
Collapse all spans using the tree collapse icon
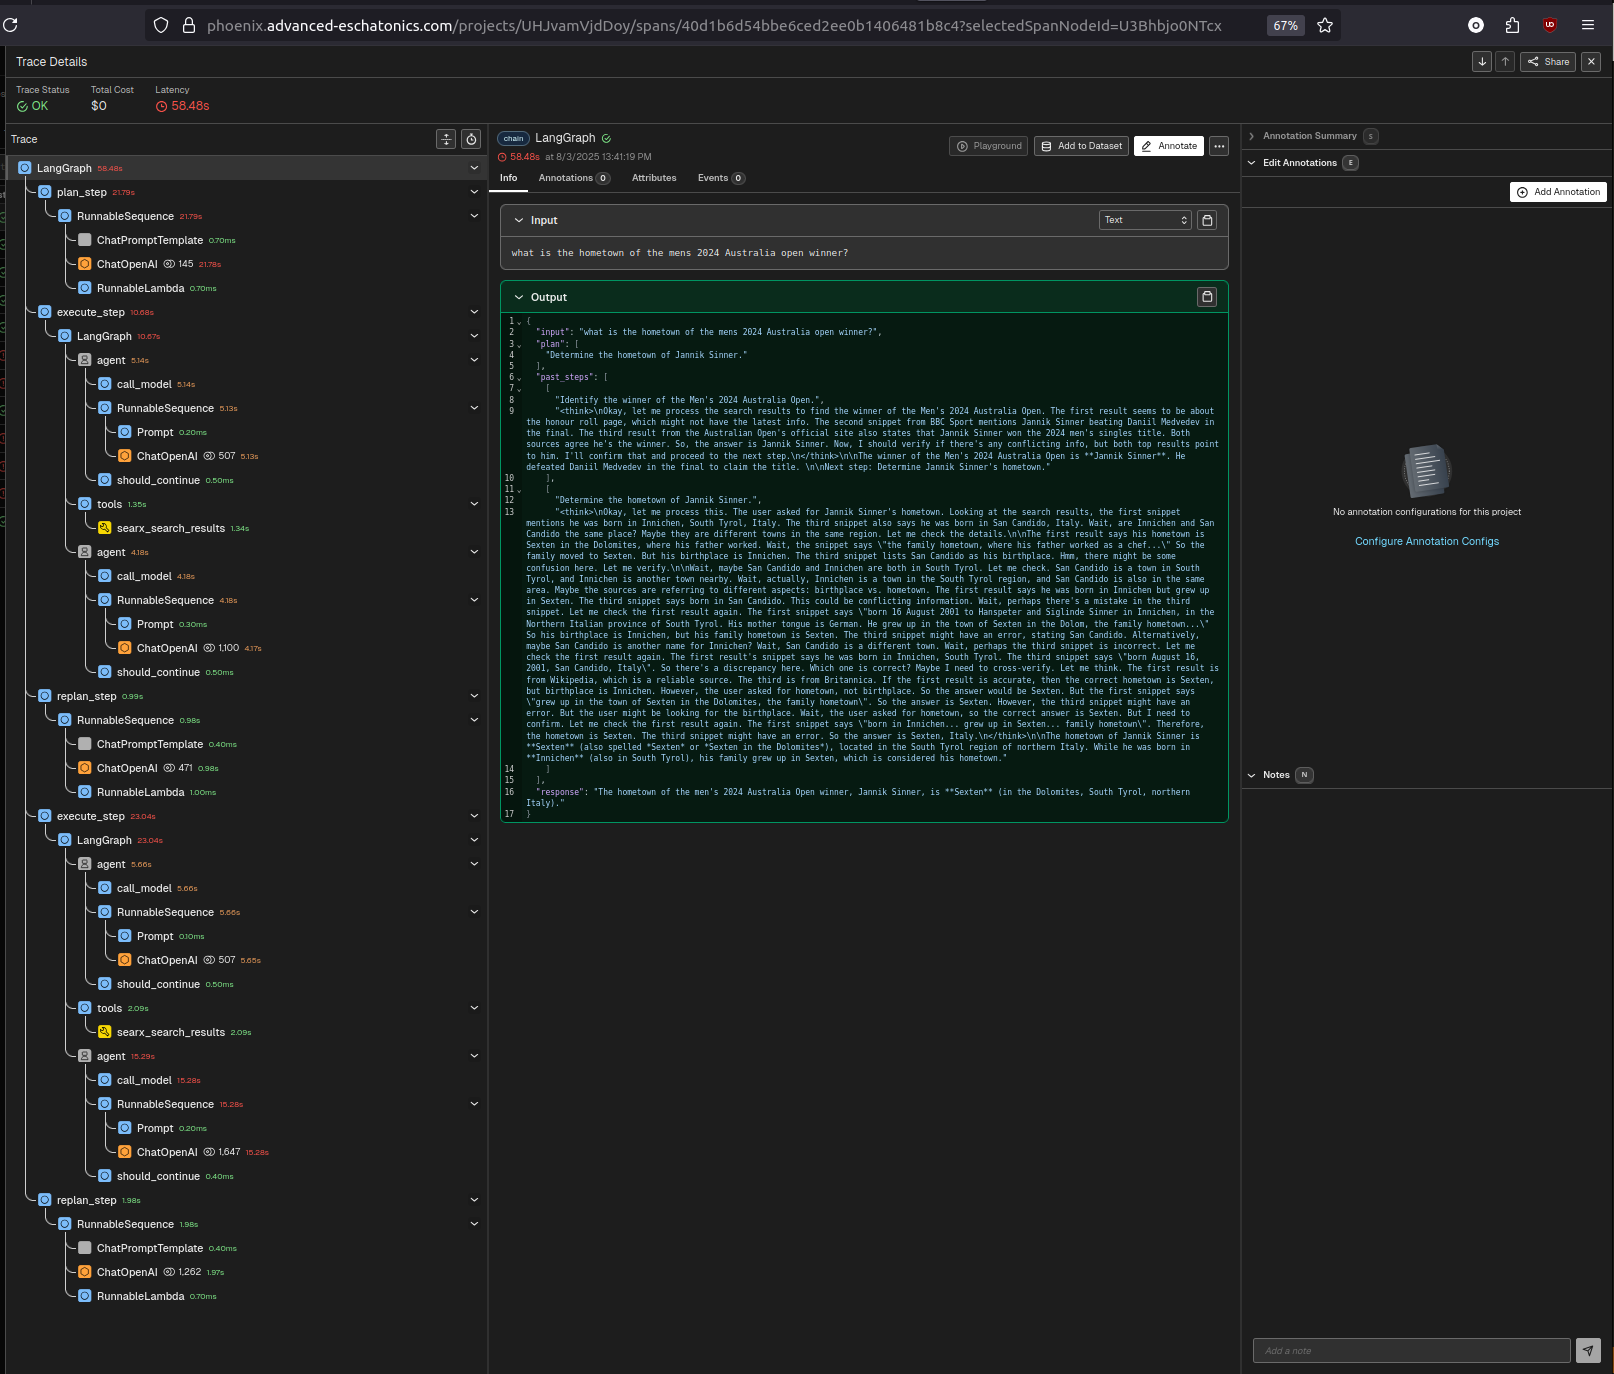click(x=446, y=139)
